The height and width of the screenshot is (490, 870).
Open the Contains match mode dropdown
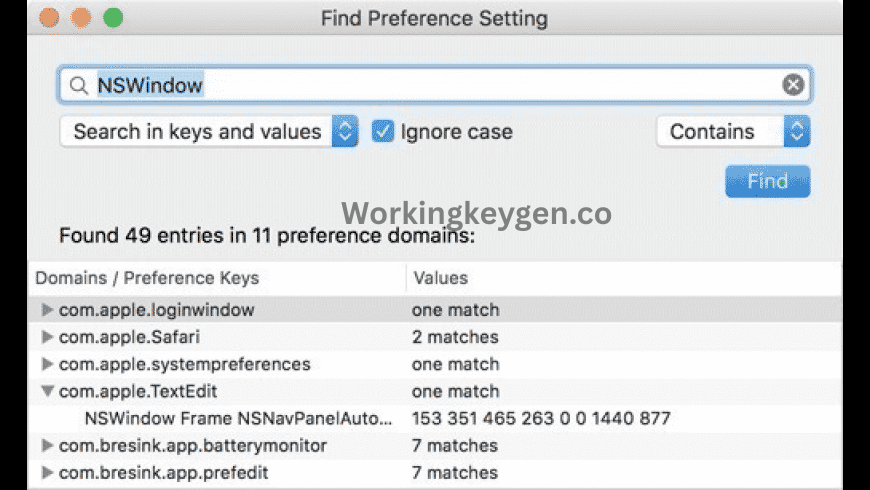[x=734, y=132]
